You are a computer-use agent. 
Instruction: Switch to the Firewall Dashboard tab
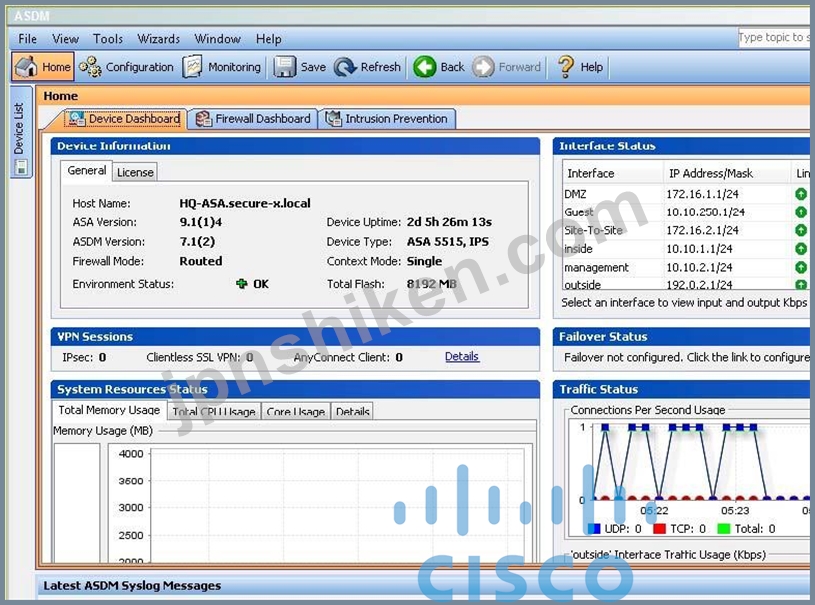[253, 119]
